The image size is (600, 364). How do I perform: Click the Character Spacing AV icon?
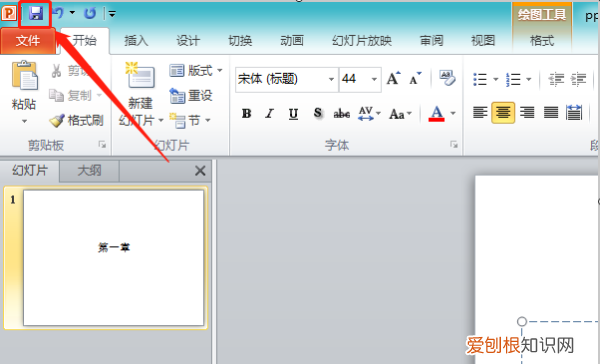(366, 113)
